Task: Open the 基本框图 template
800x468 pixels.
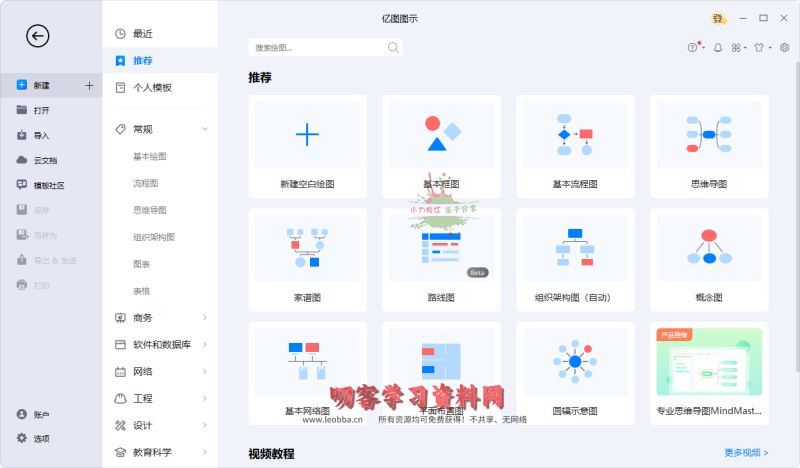Action: (441, 146)
